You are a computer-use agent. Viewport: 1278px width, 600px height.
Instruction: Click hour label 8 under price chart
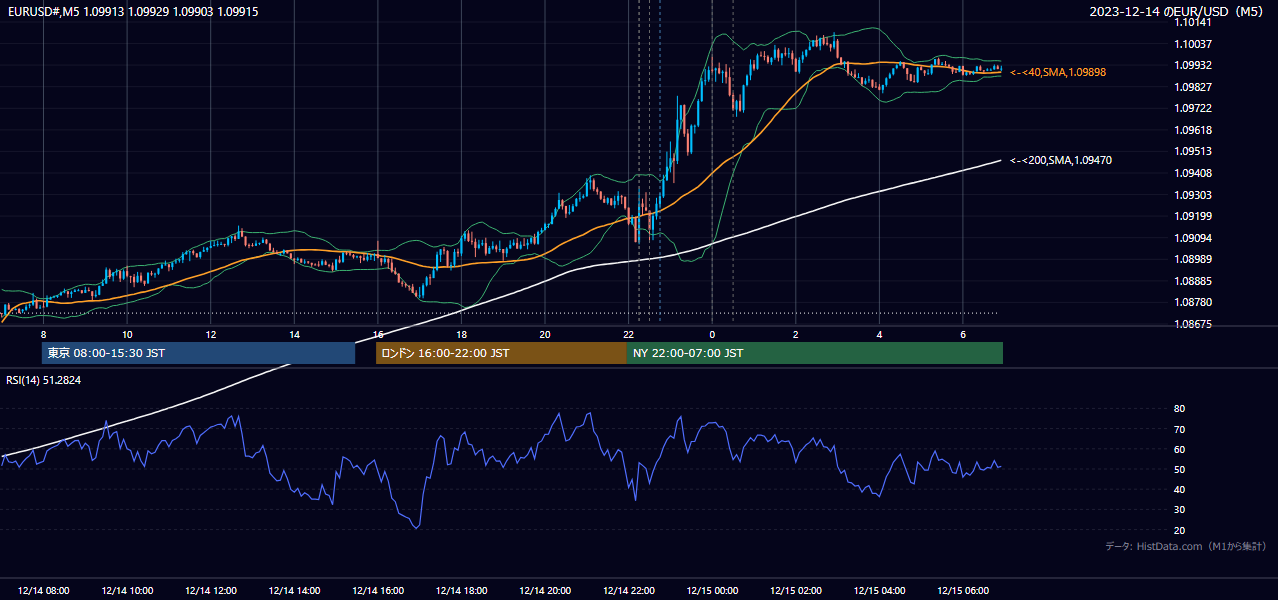(x=43, y=334)
